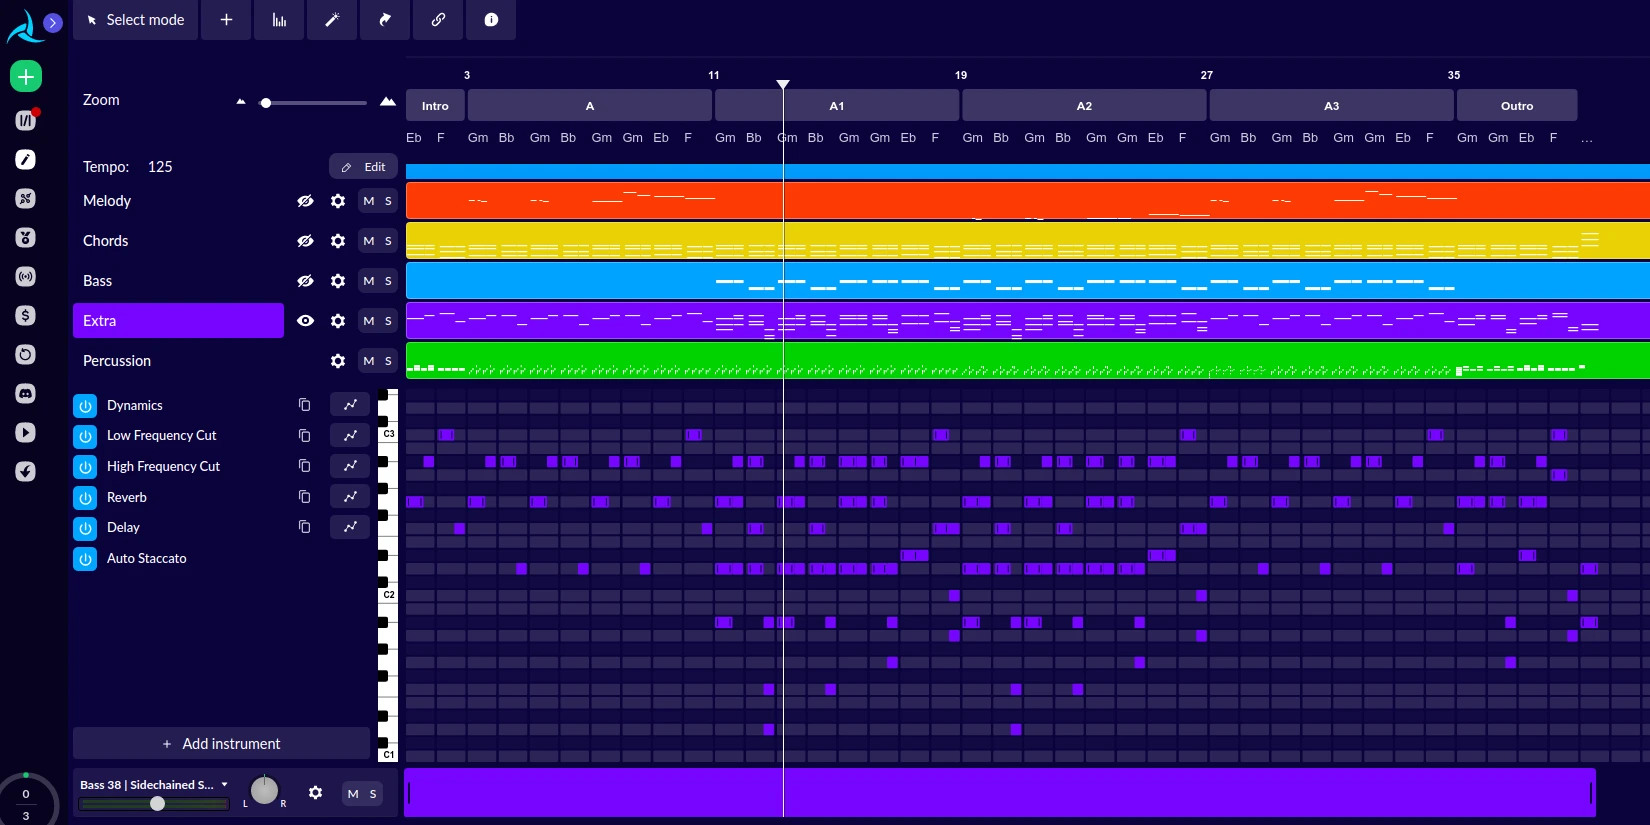
Task: Click the link chain icon in toolbar
Action: click(x=438, y=20)
